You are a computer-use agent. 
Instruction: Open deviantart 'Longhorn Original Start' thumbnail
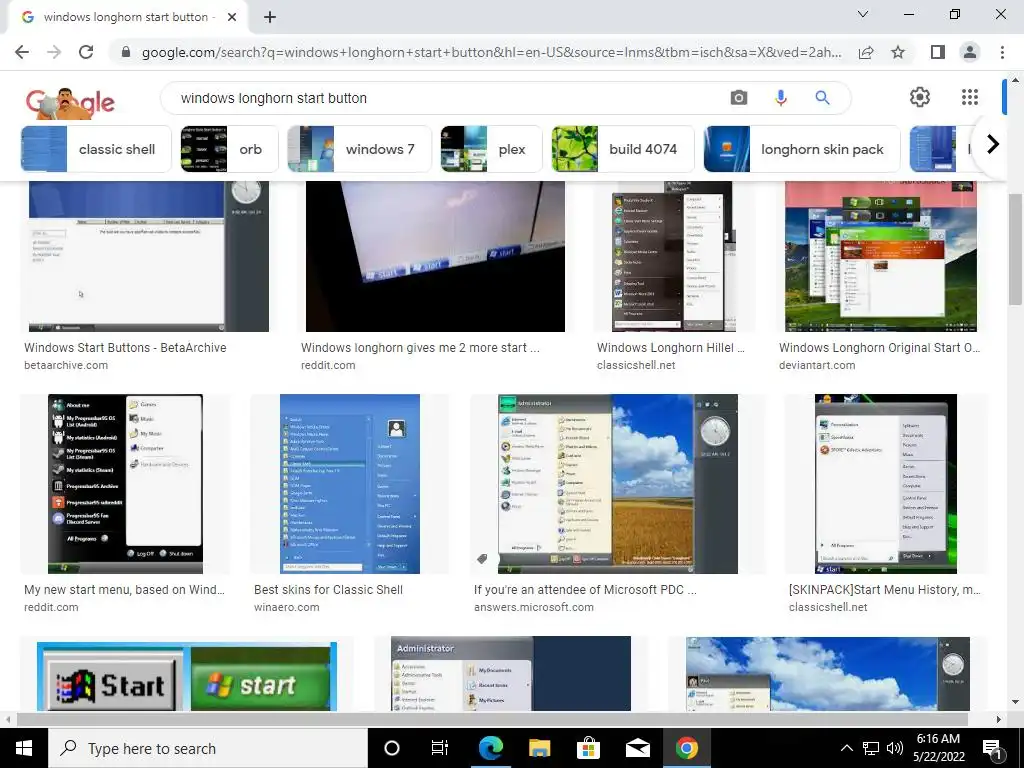881,256
